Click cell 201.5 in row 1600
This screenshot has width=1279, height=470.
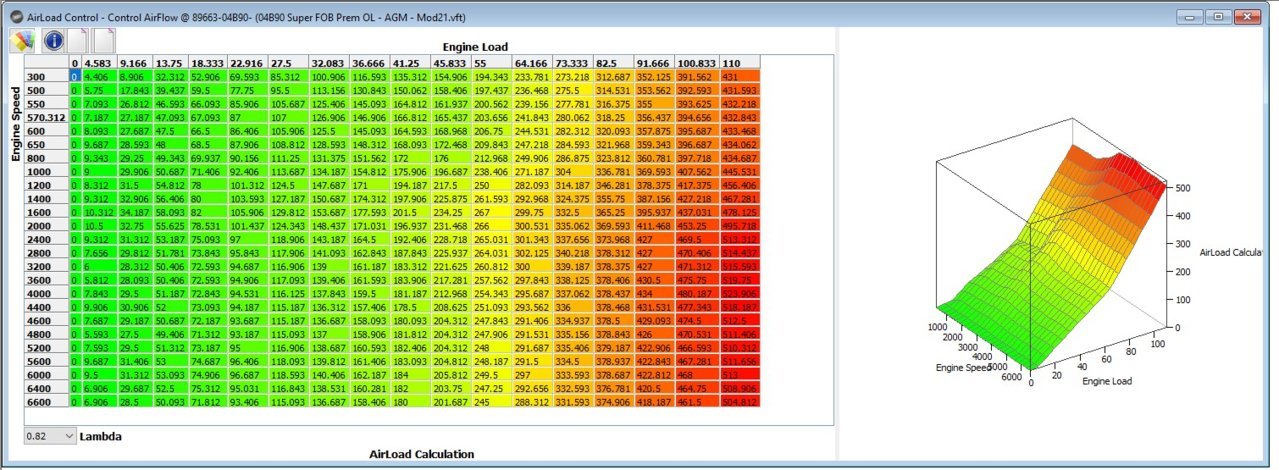click(412, 213)
